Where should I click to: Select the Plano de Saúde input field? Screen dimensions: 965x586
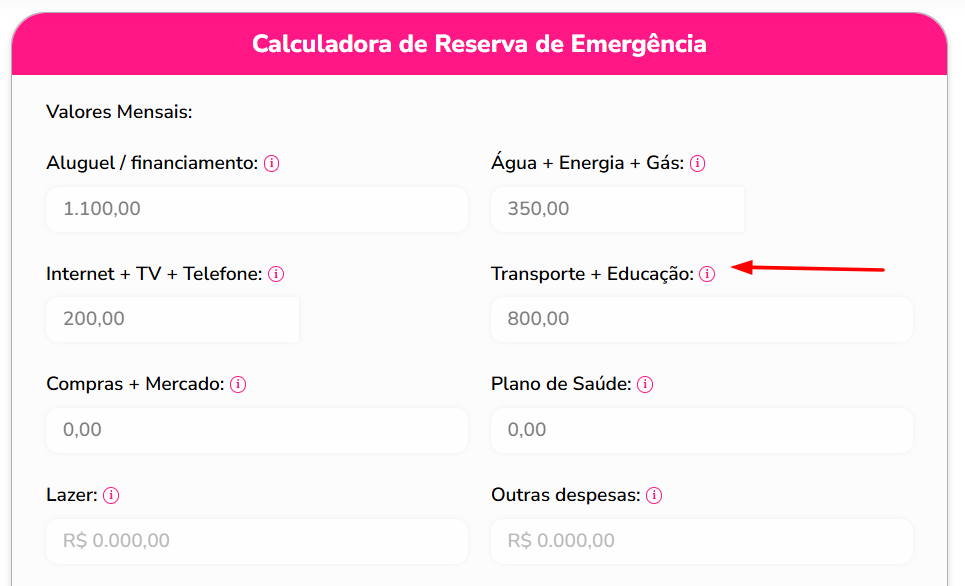(x=702, y=430)
